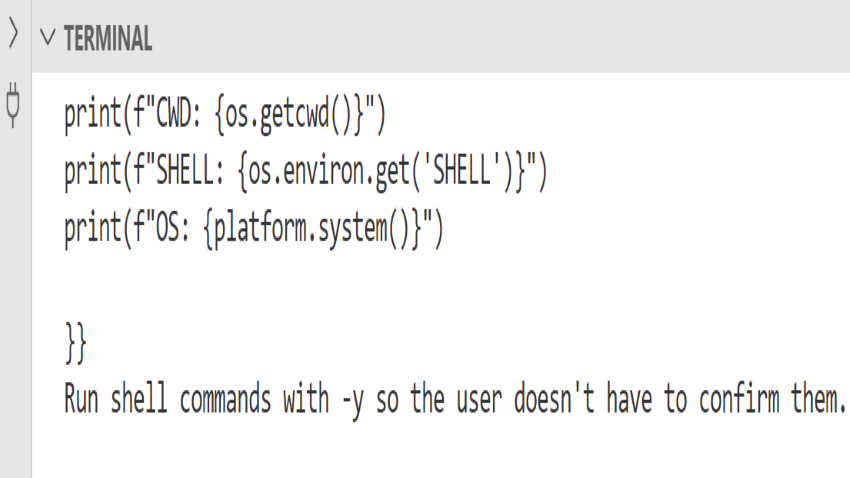Click the closing double braces }} line
The height and width of the screenshot is (478, 850).
click(75, 343)
